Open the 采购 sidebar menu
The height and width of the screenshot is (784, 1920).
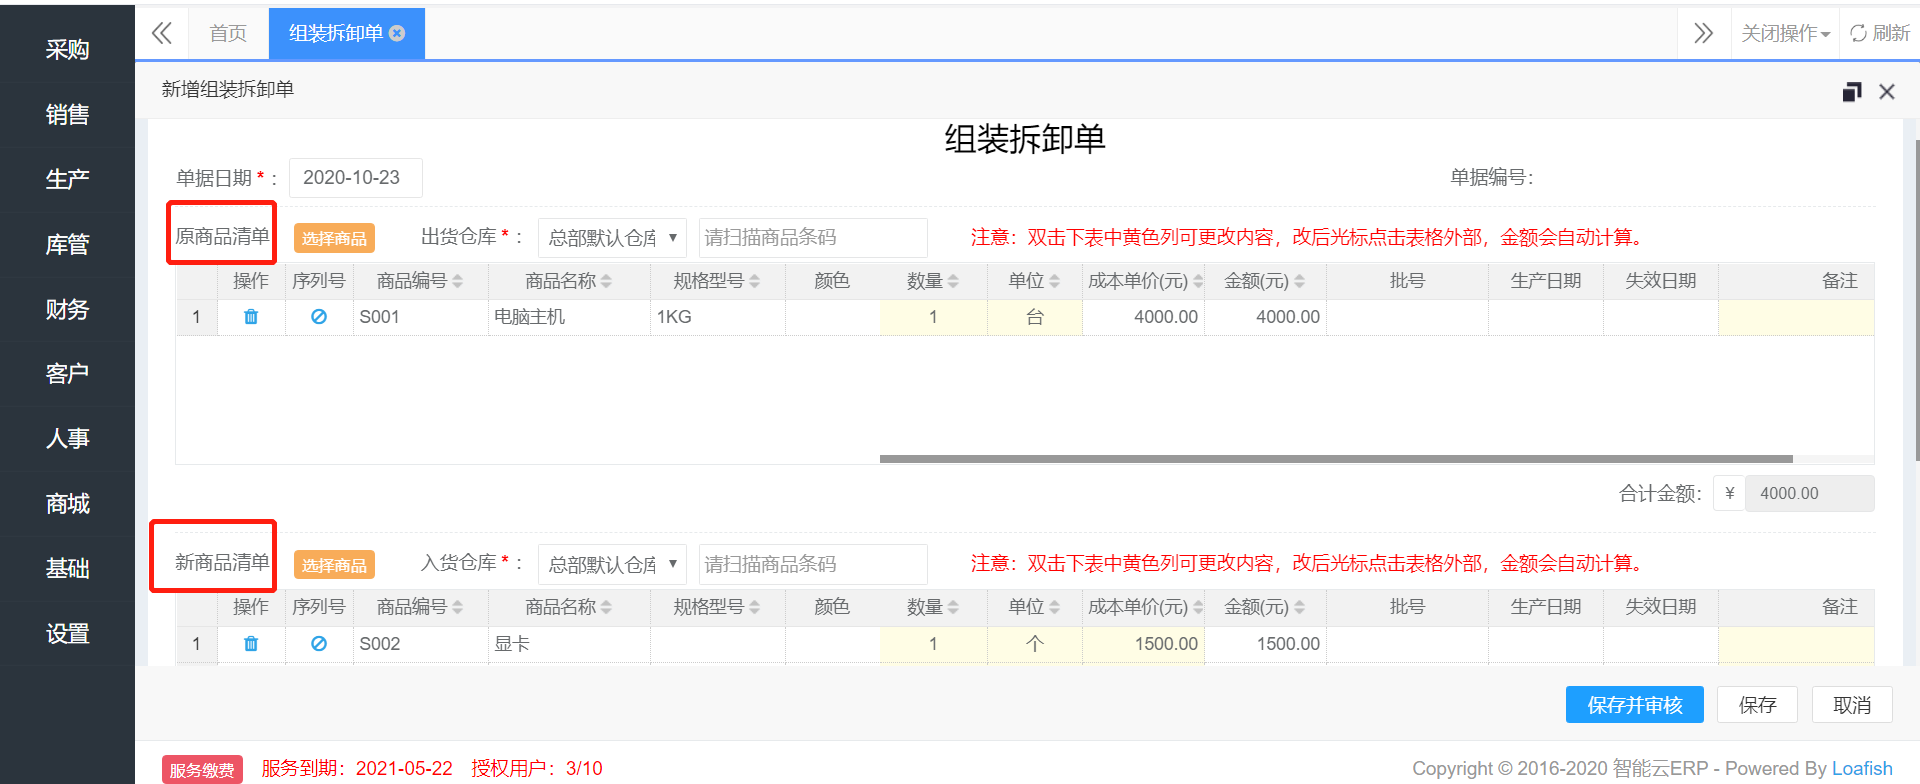67,49
